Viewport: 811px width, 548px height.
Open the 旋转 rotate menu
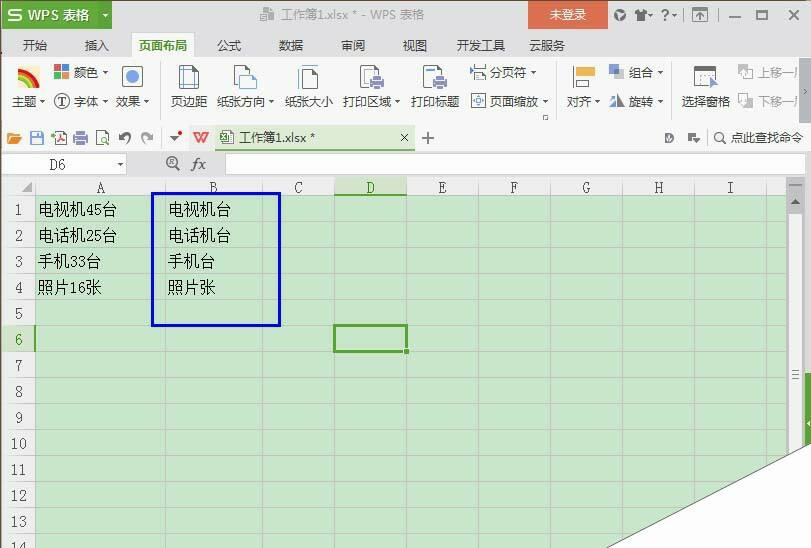pos(636,101)
